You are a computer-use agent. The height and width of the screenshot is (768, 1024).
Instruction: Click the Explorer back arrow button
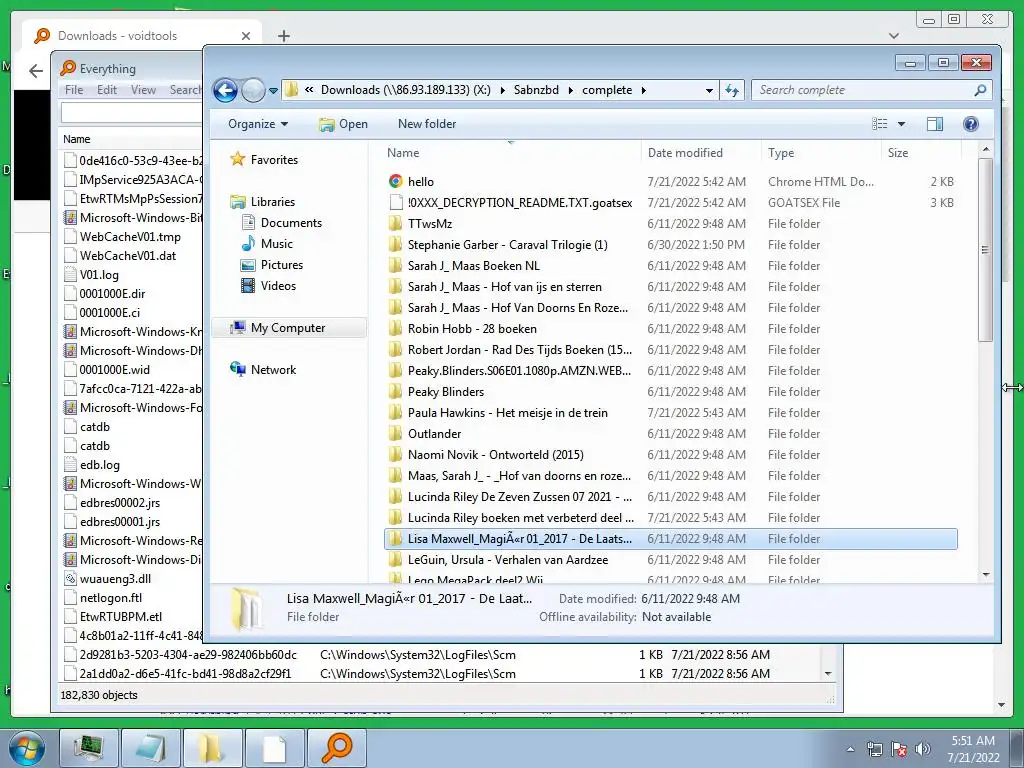click(225, 90)
